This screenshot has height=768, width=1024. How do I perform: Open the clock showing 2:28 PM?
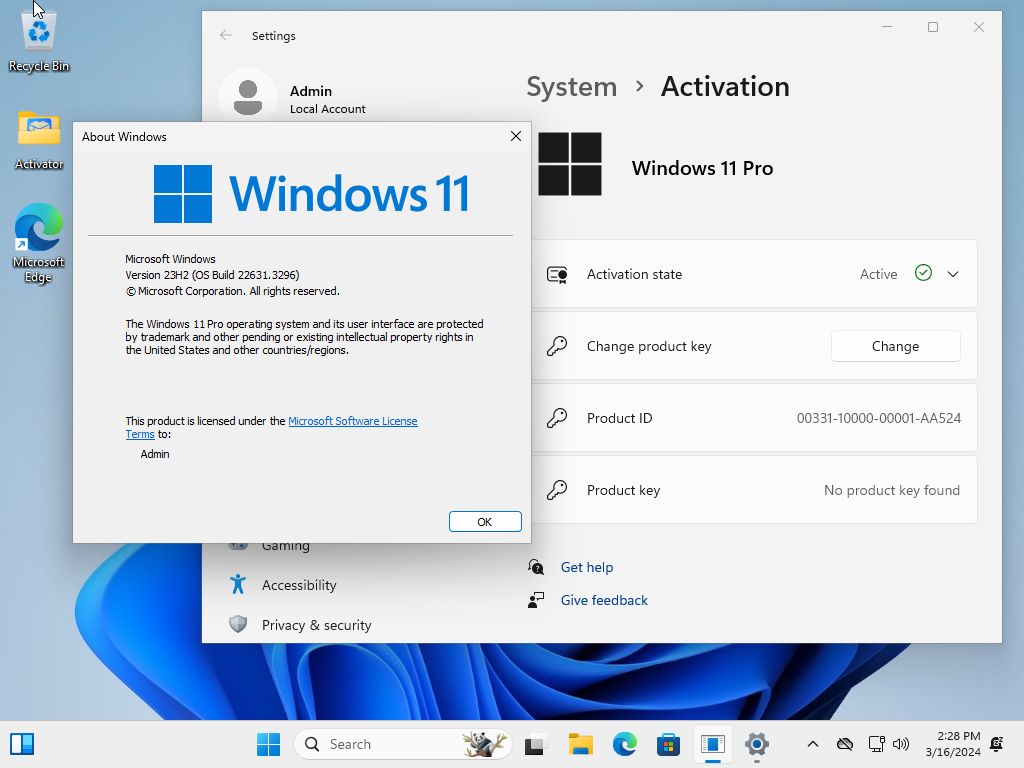pos(953,744)
